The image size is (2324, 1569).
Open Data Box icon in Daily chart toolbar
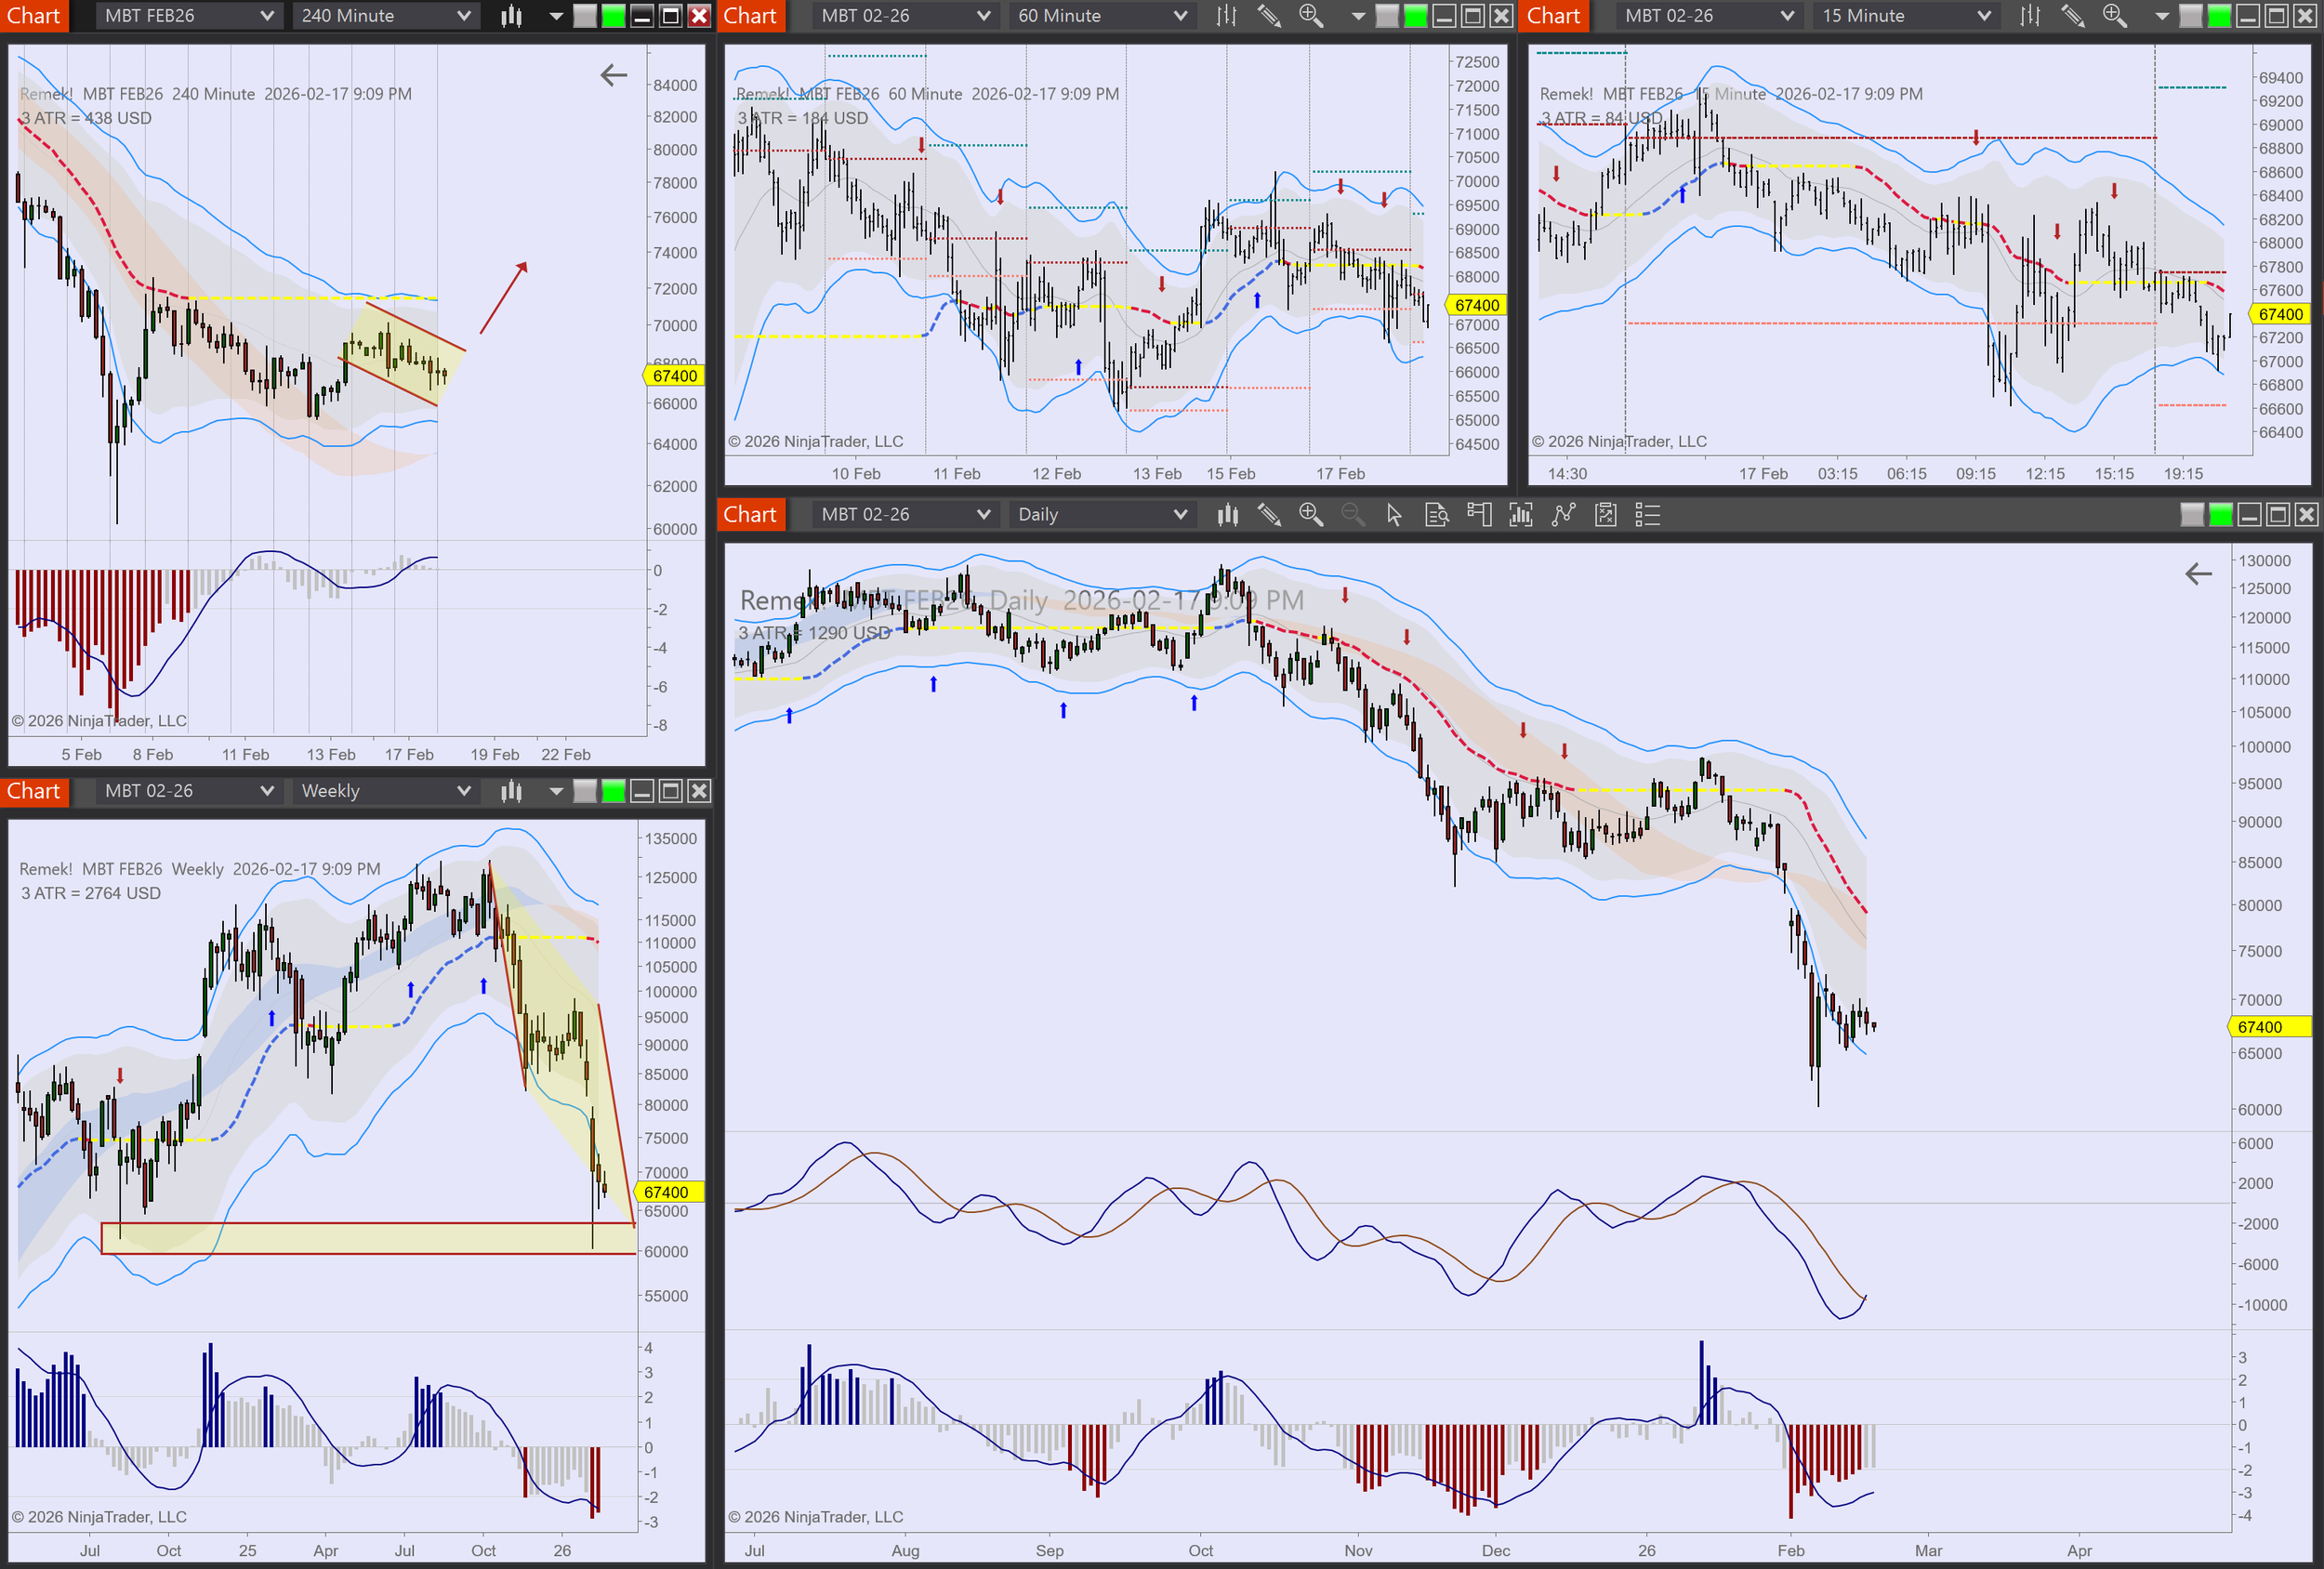(x=1436, y=515)
